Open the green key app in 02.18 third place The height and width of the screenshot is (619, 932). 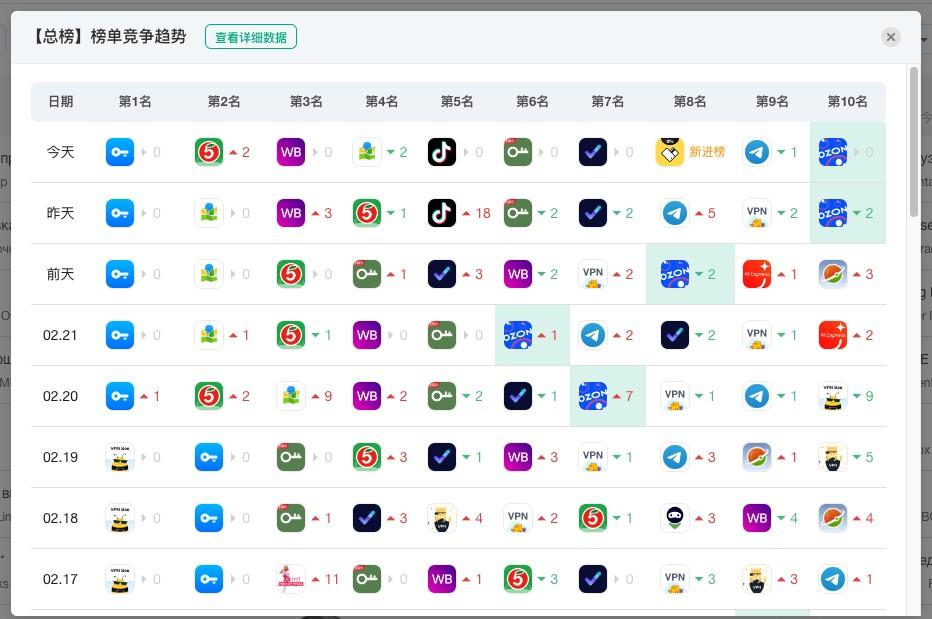pos(291,518)
